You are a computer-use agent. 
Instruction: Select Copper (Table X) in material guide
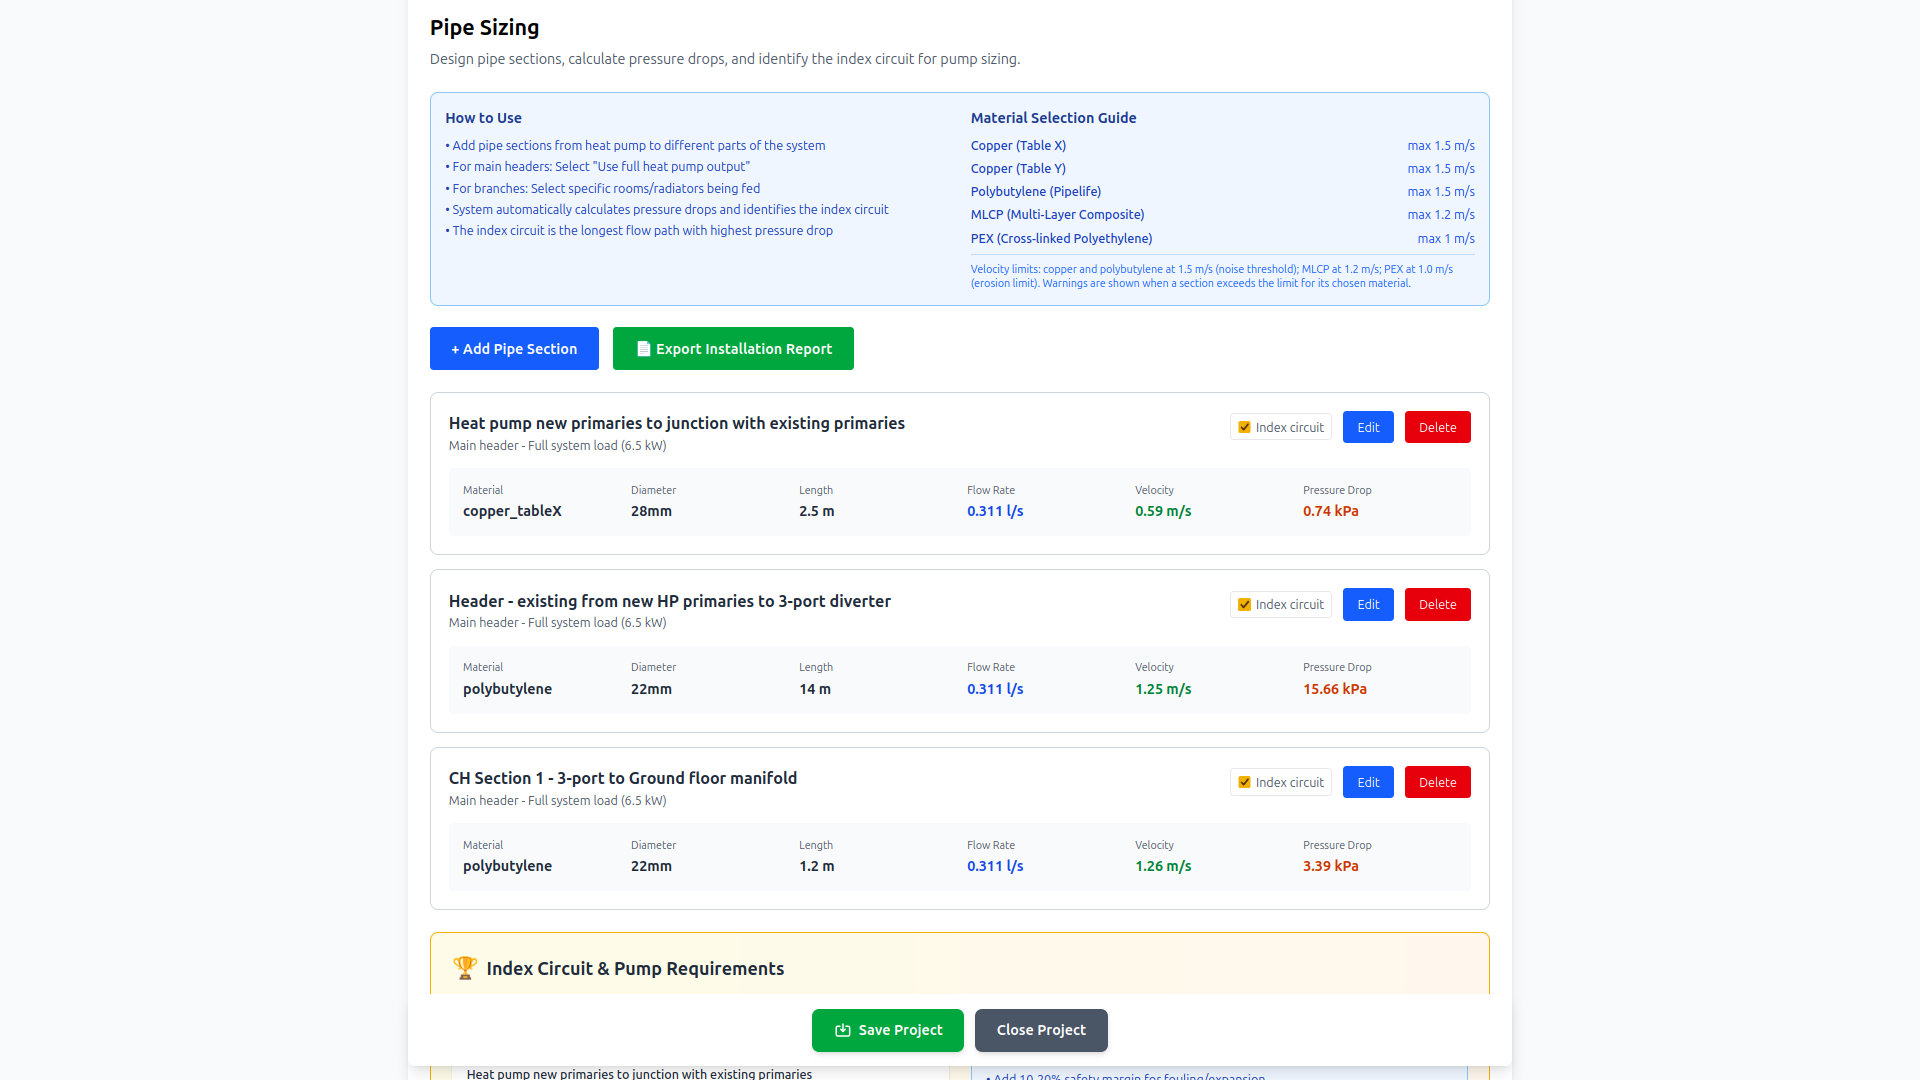[1018, 145]
